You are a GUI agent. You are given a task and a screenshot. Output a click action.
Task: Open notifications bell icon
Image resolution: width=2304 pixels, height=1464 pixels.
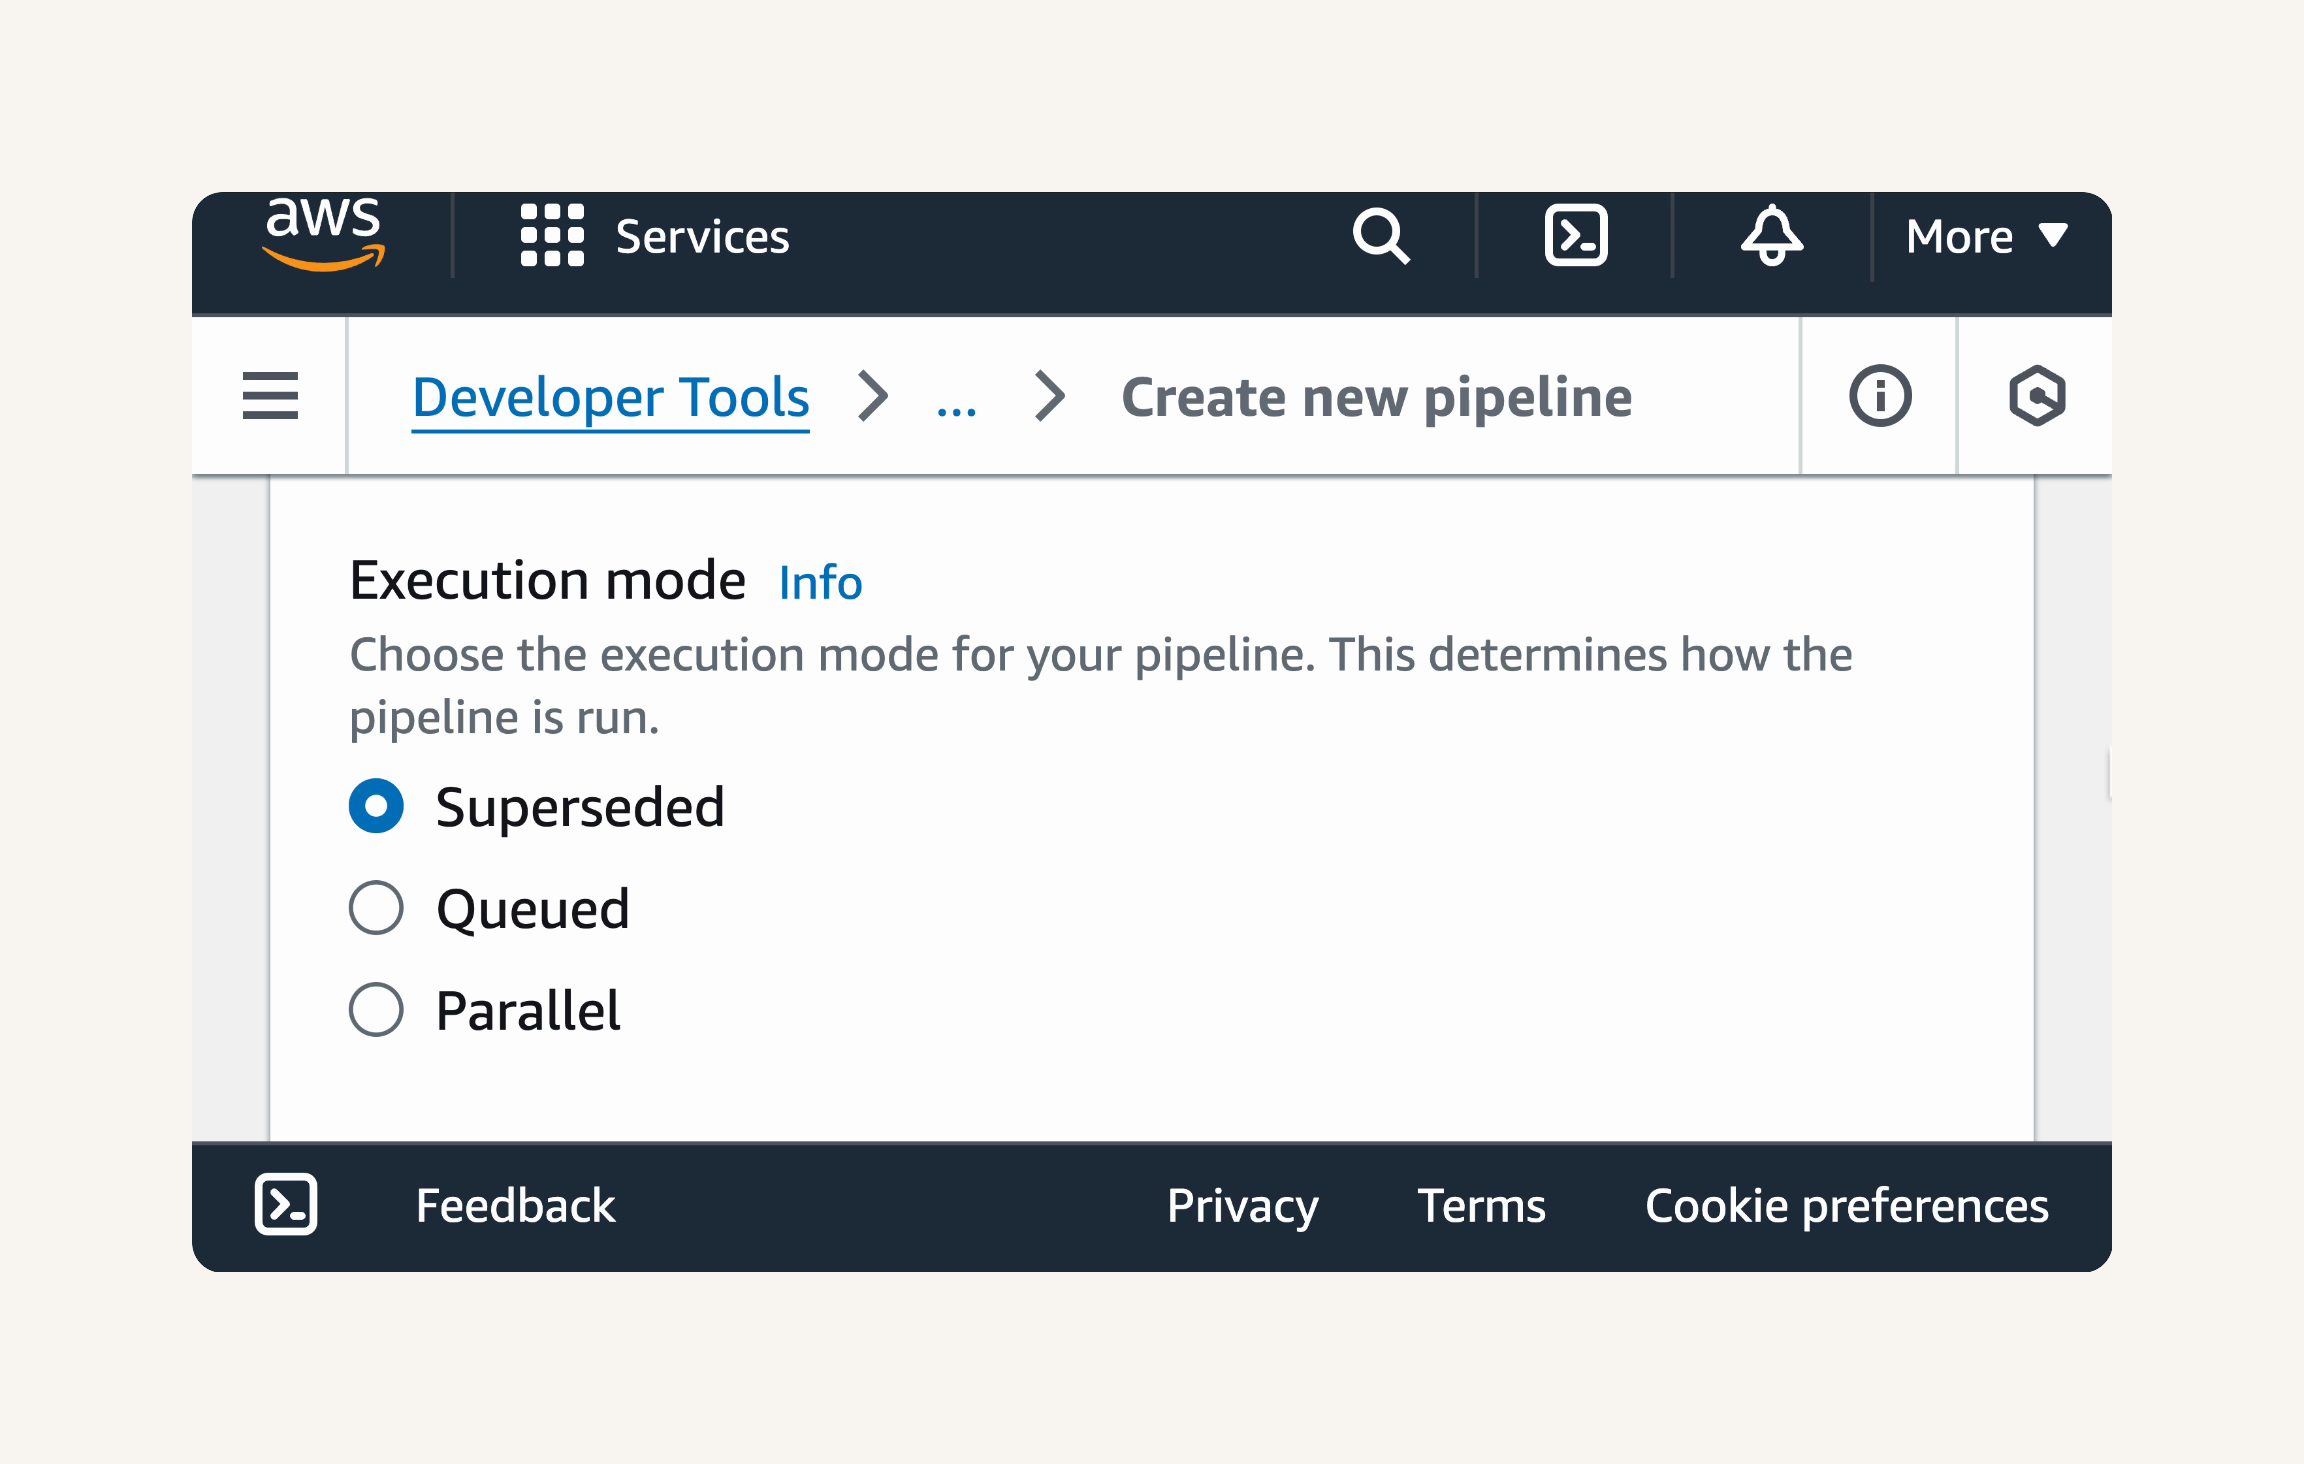(1772, 236)
